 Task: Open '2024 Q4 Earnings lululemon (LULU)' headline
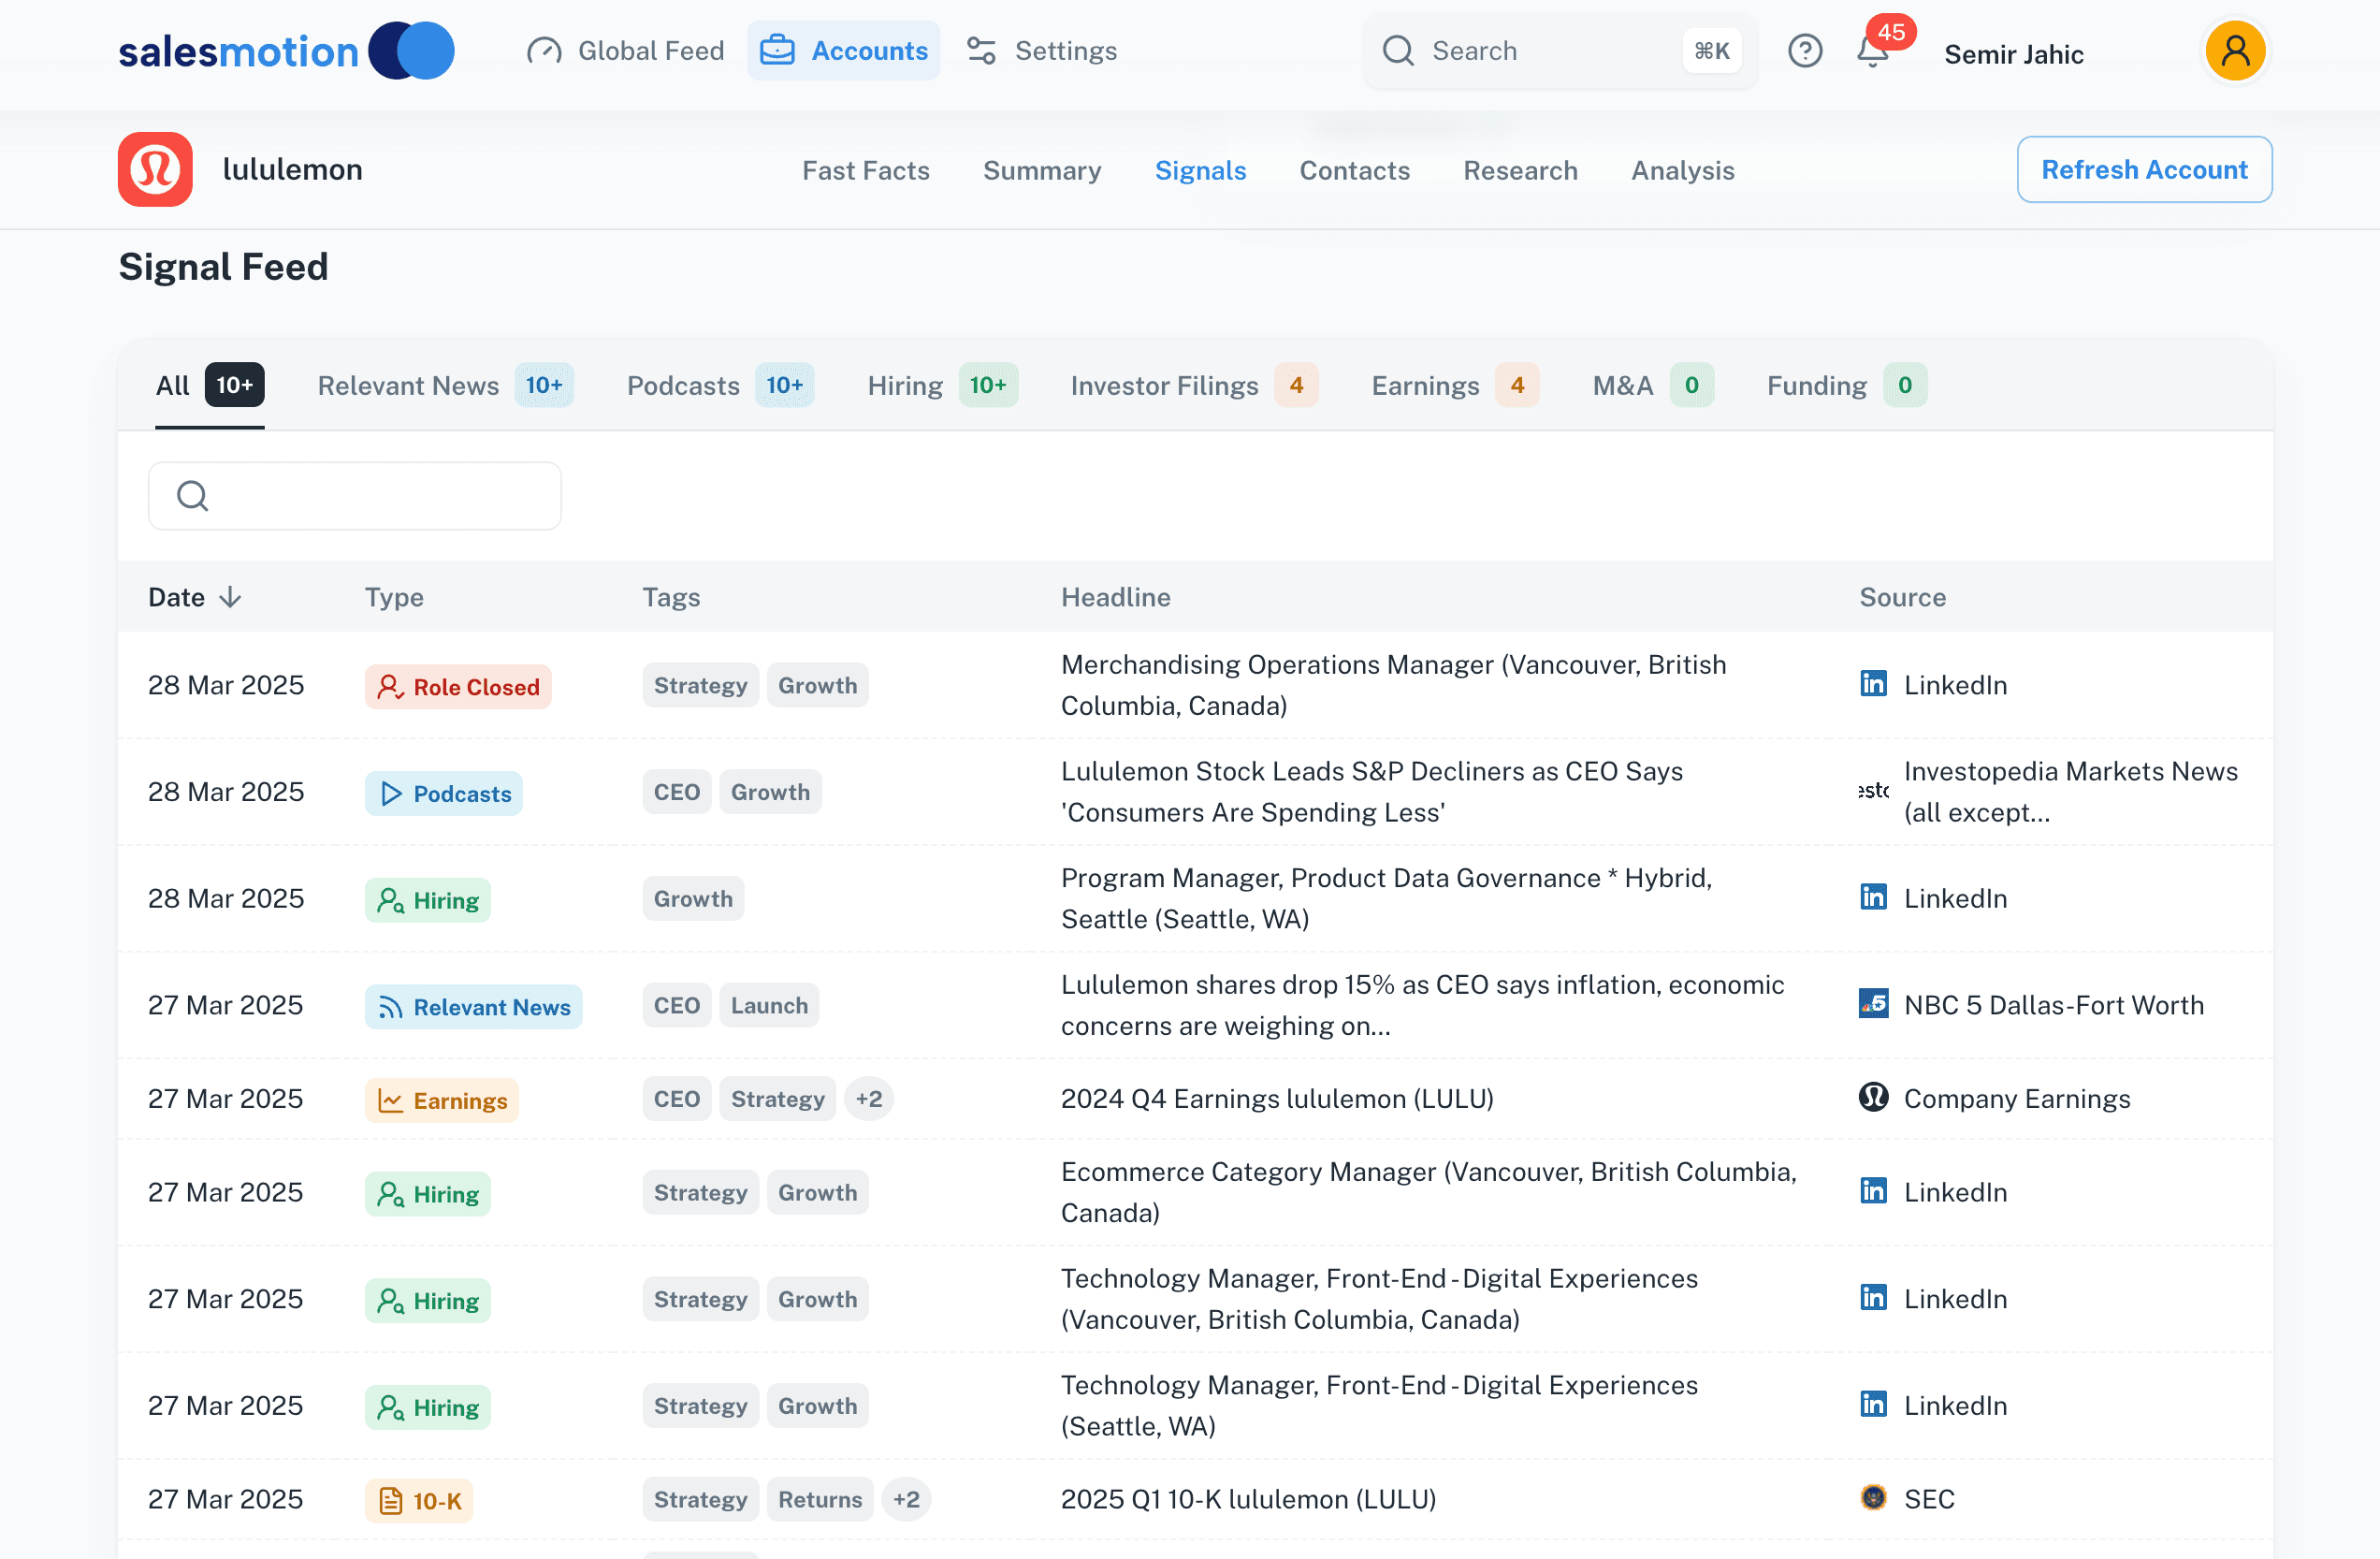point(1277,1099)
